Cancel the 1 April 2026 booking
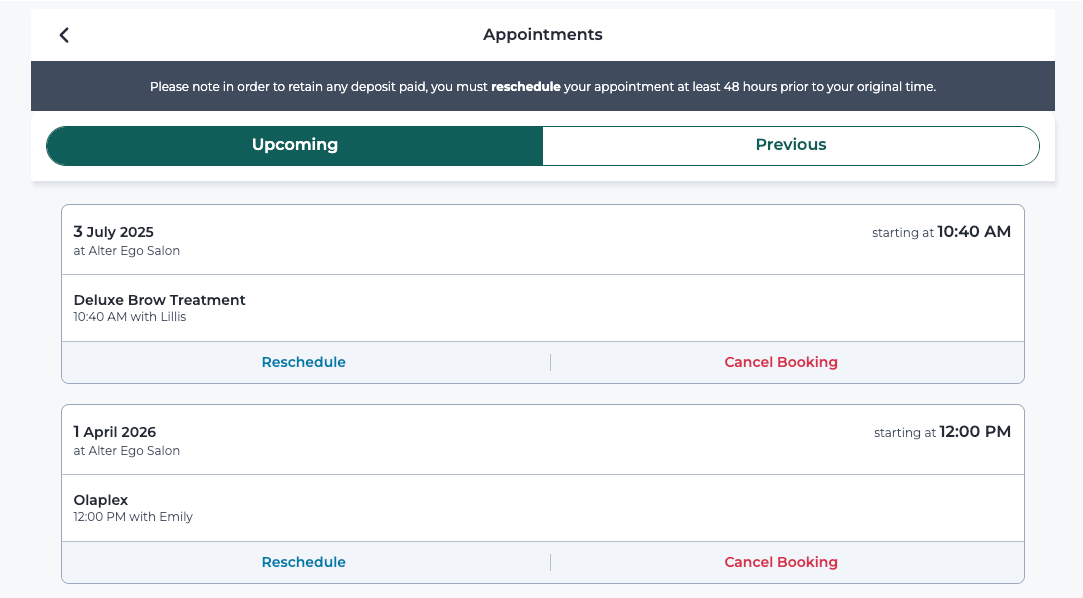Screen dimensions: 1083x598 click(x=780, y=562)
